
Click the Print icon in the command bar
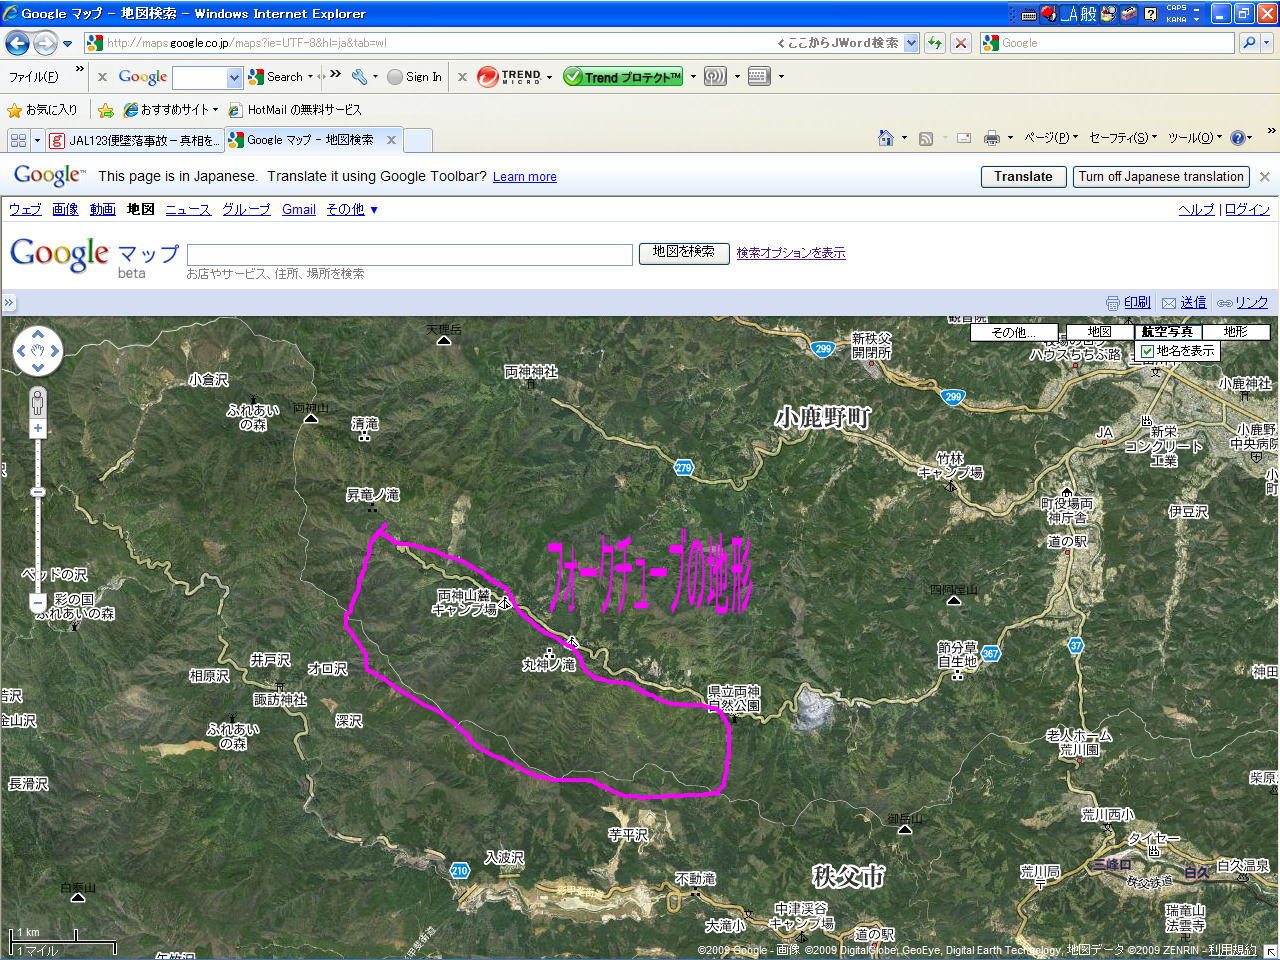click(992, 139)
